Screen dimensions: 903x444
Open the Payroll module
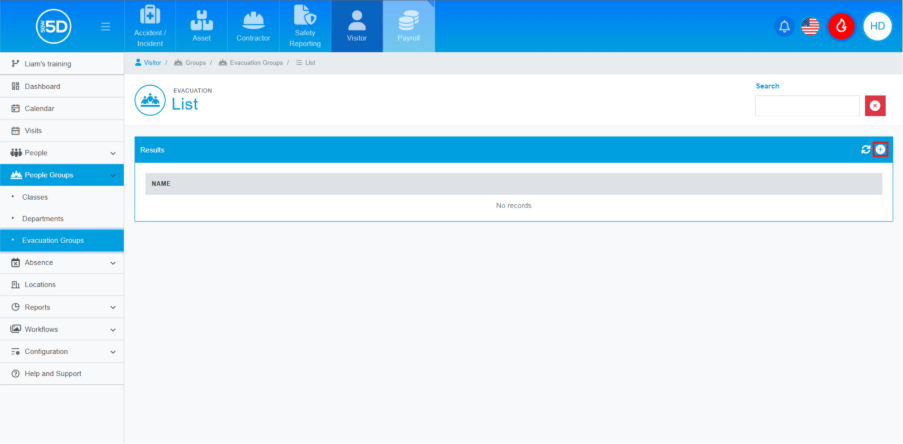pos(409,26)
